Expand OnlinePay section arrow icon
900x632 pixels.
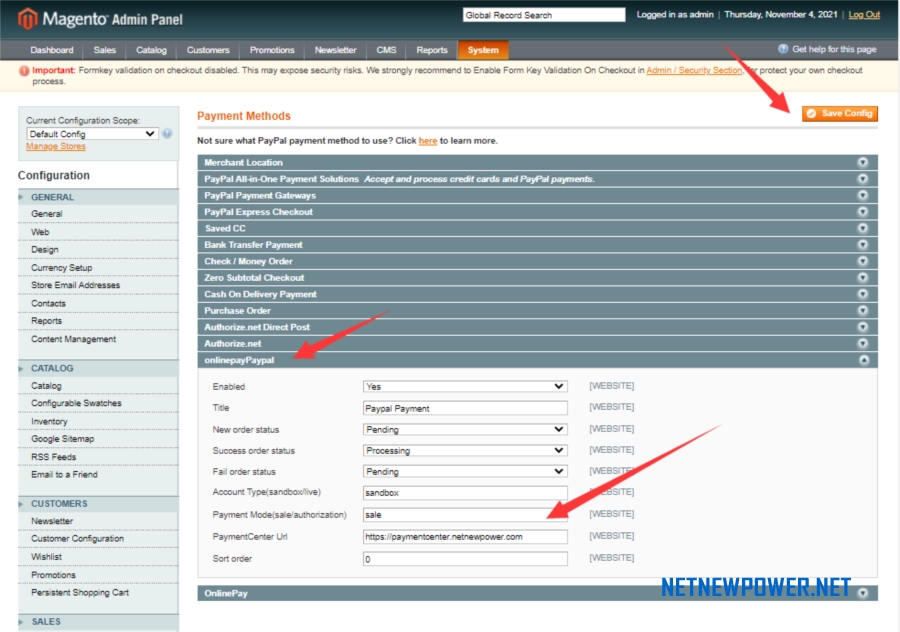(x=863, y=593)
